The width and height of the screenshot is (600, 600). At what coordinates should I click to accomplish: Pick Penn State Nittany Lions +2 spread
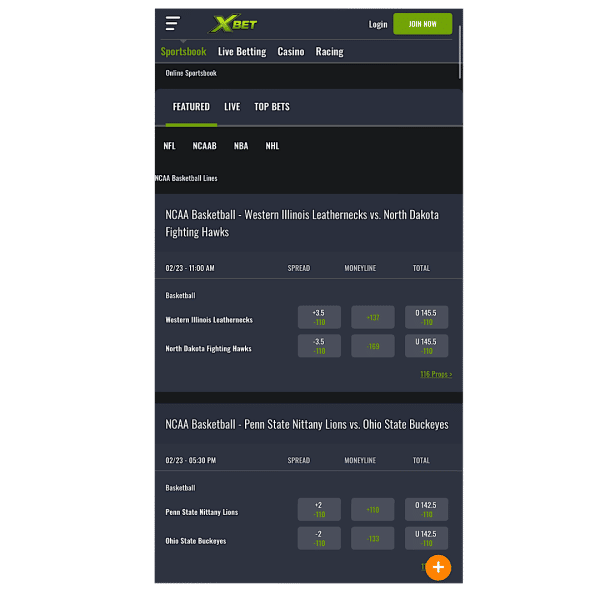(x=319, y=509)
